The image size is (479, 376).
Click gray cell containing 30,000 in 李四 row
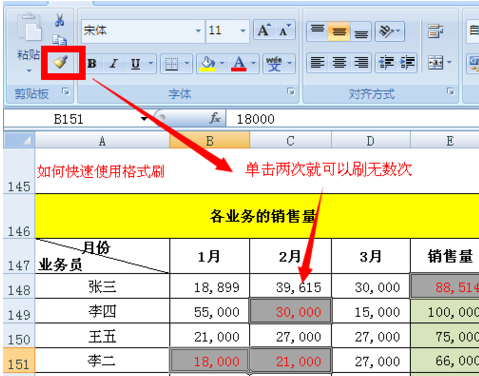[x=290, y=311]
